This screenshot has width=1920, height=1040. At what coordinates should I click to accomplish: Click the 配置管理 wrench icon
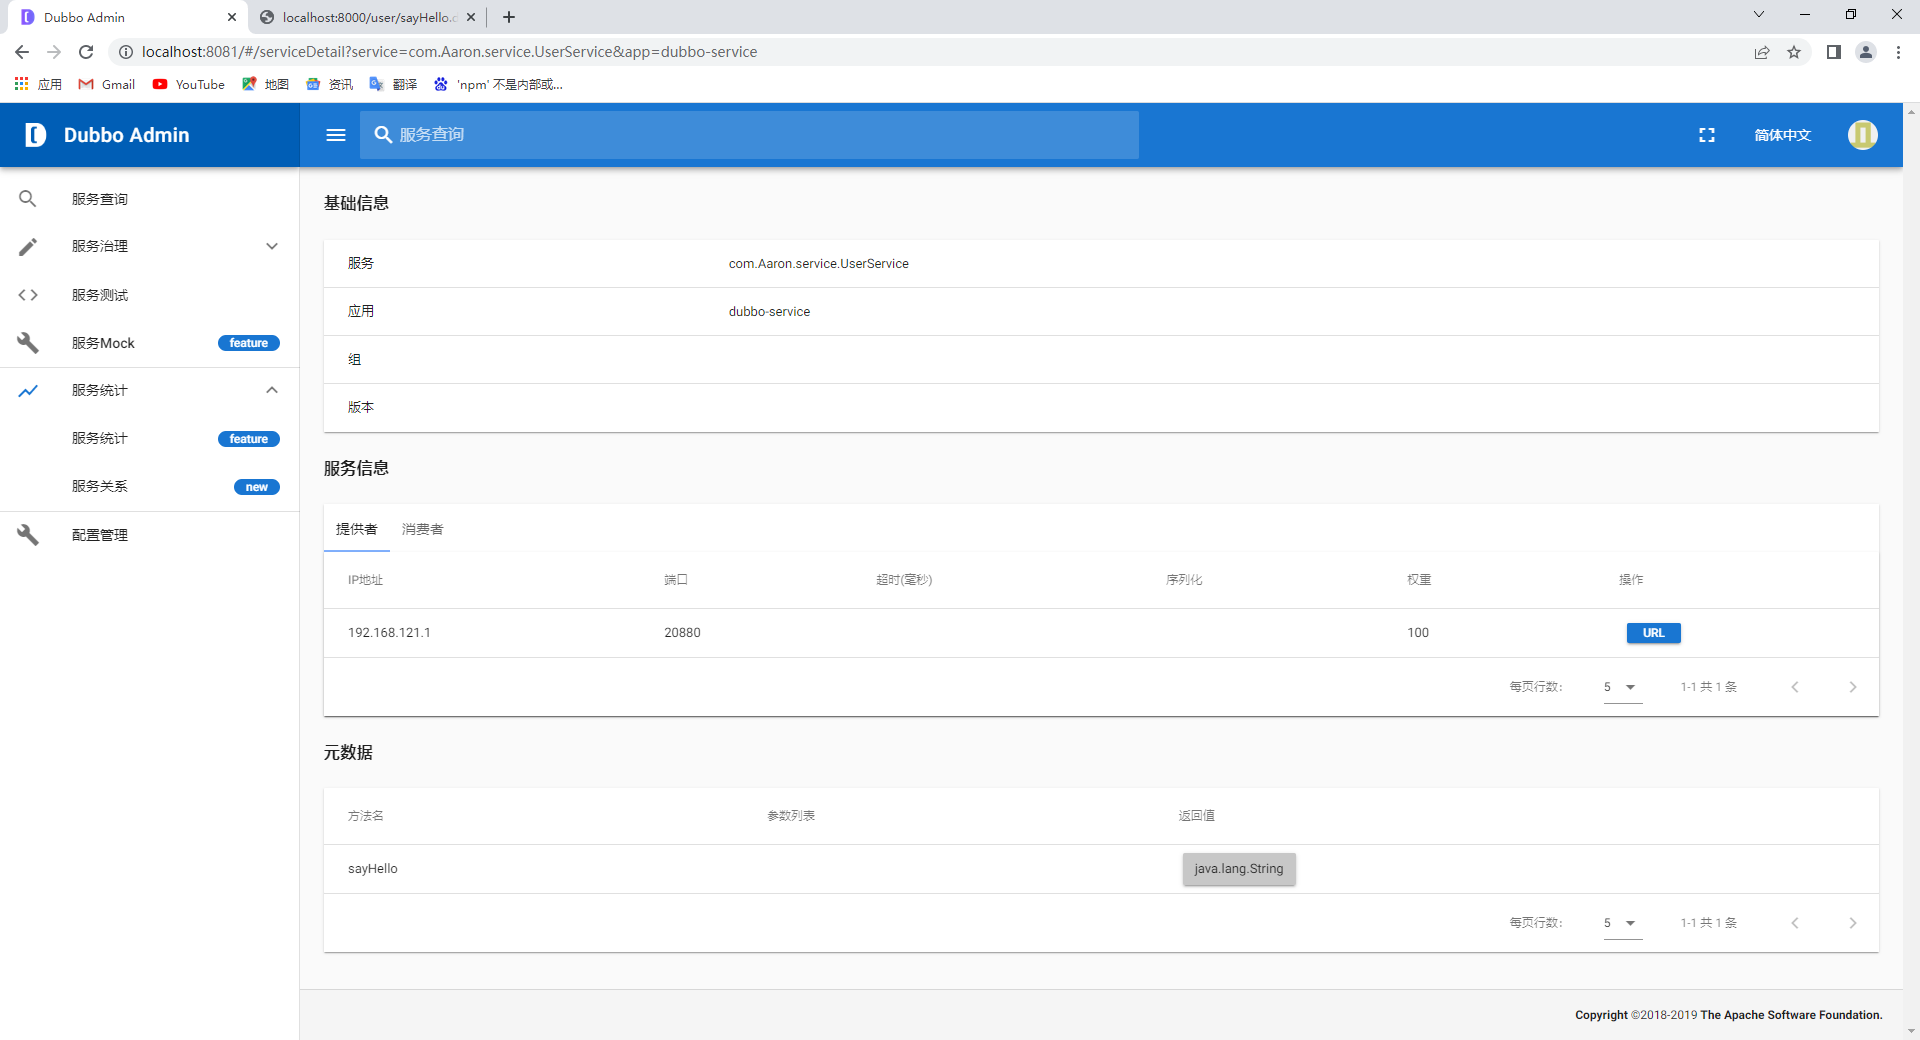(x=28, y=535)
